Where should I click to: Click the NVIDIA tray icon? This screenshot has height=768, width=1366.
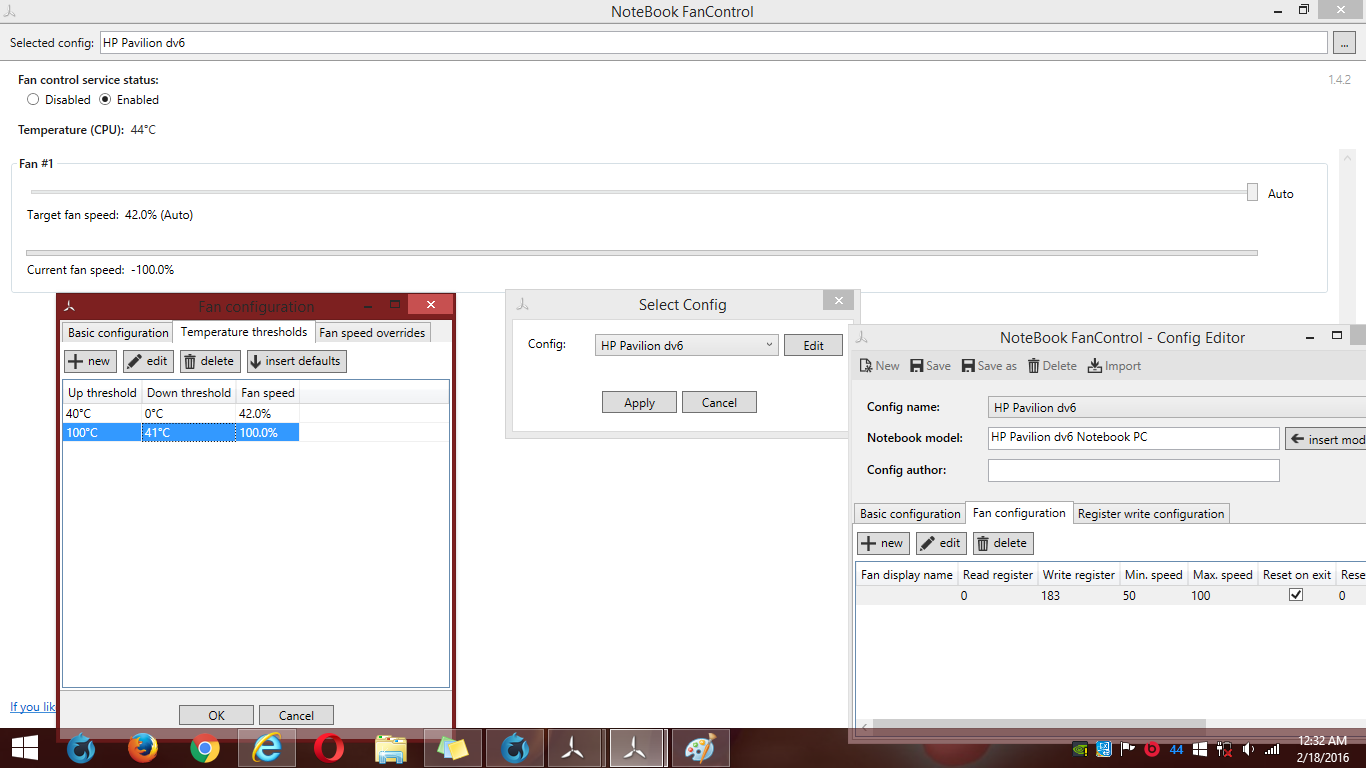click(x=1080, y=749)
